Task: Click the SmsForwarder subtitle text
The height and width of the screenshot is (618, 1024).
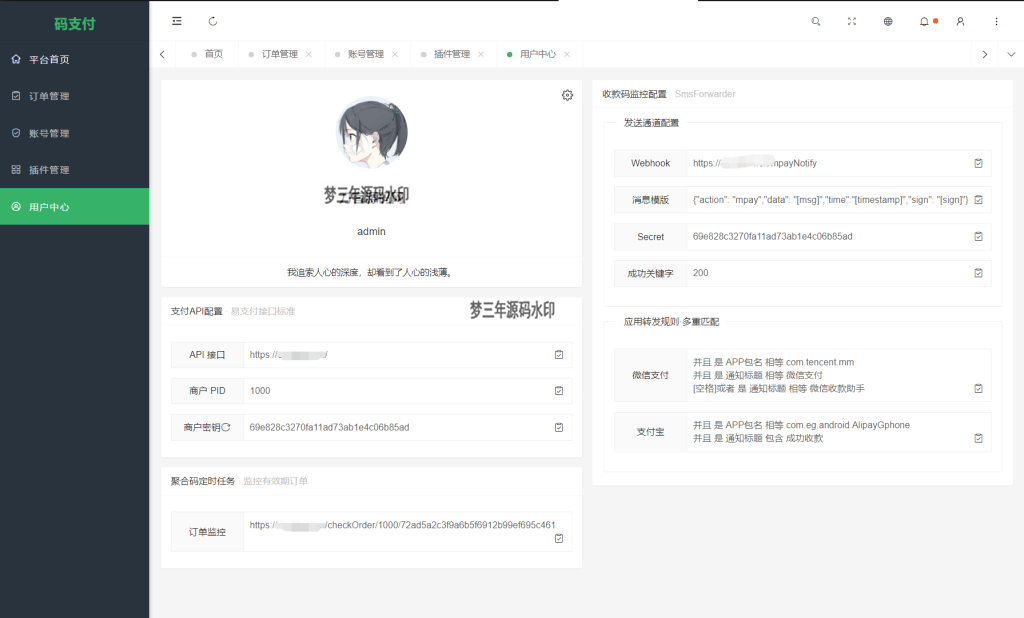Action: pyautogui.click(x=705, y=94)
